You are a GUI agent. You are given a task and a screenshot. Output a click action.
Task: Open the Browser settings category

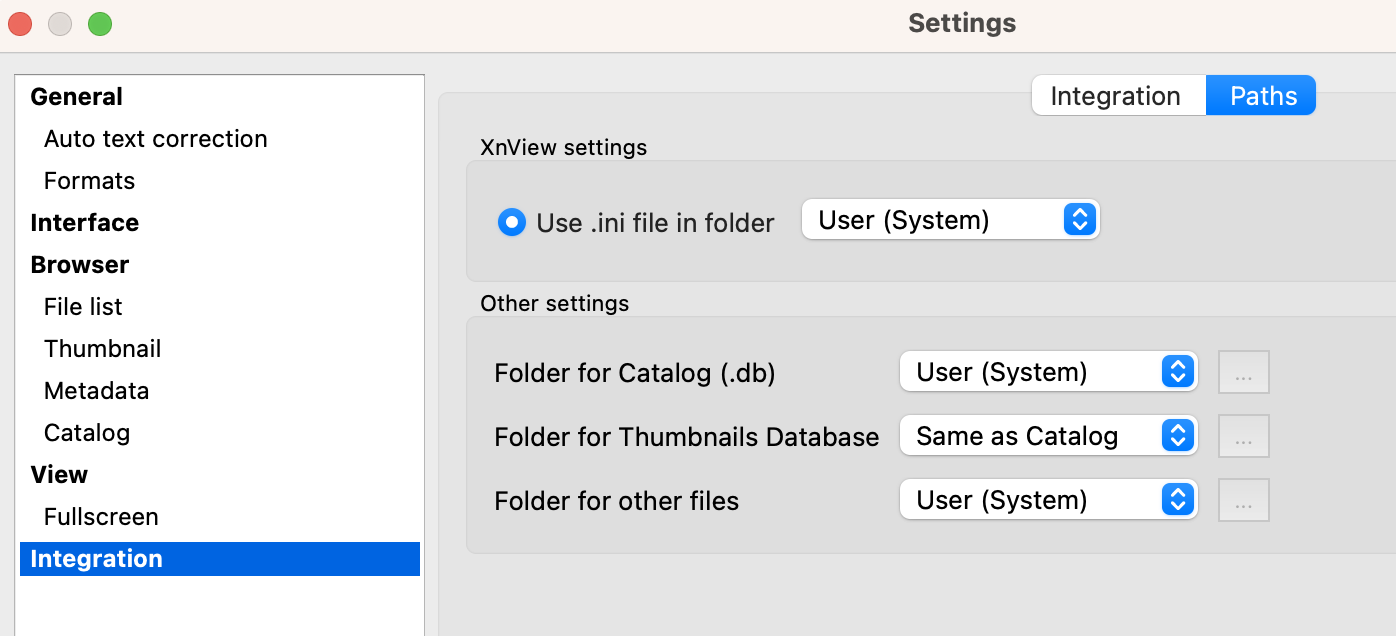[80, 265]
